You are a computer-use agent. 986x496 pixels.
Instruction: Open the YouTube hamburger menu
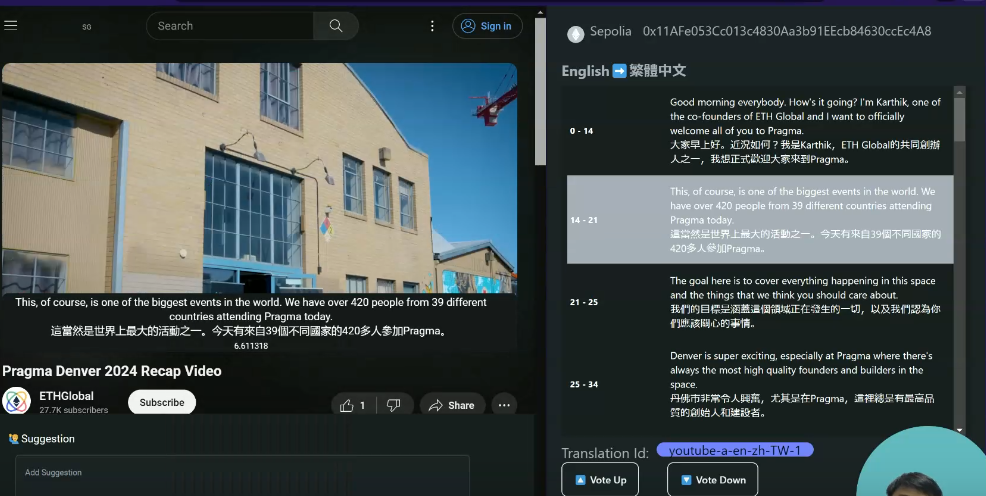(x=11, y=26)
